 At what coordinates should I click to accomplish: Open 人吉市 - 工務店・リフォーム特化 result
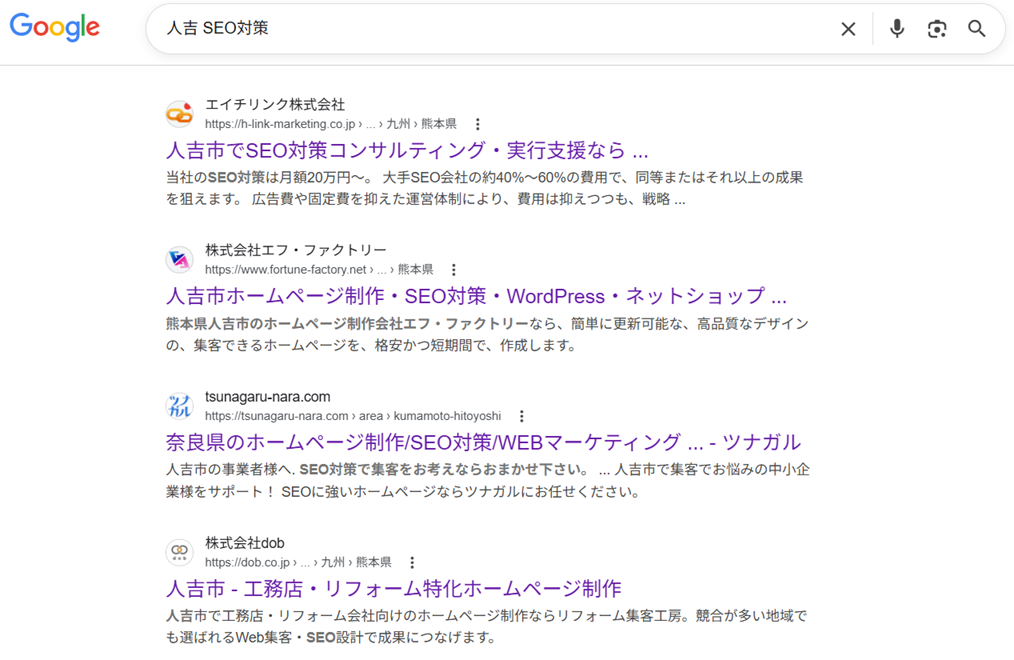(x=393, y=589)
